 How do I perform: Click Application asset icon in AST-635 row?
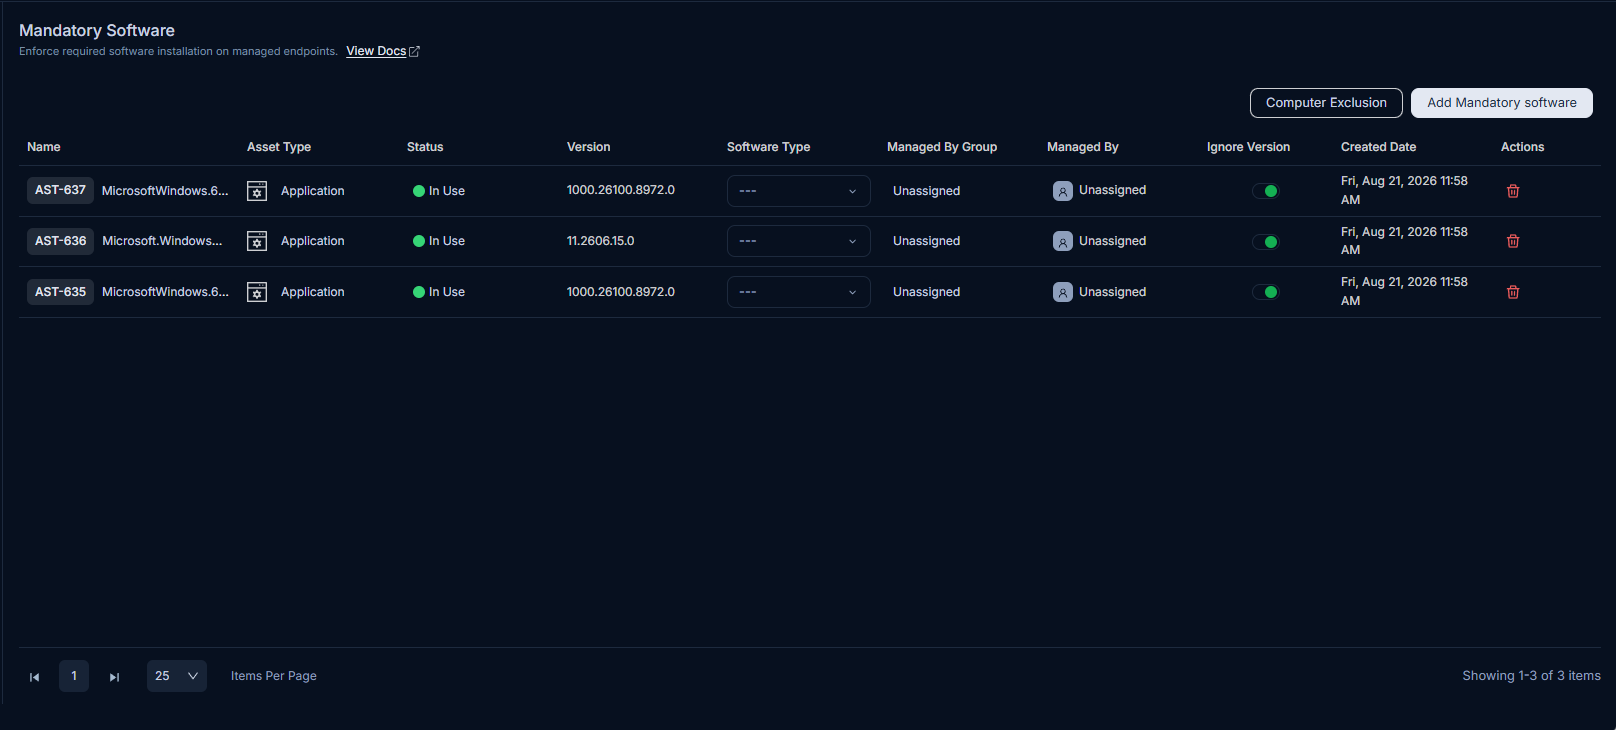click(257, 292)
